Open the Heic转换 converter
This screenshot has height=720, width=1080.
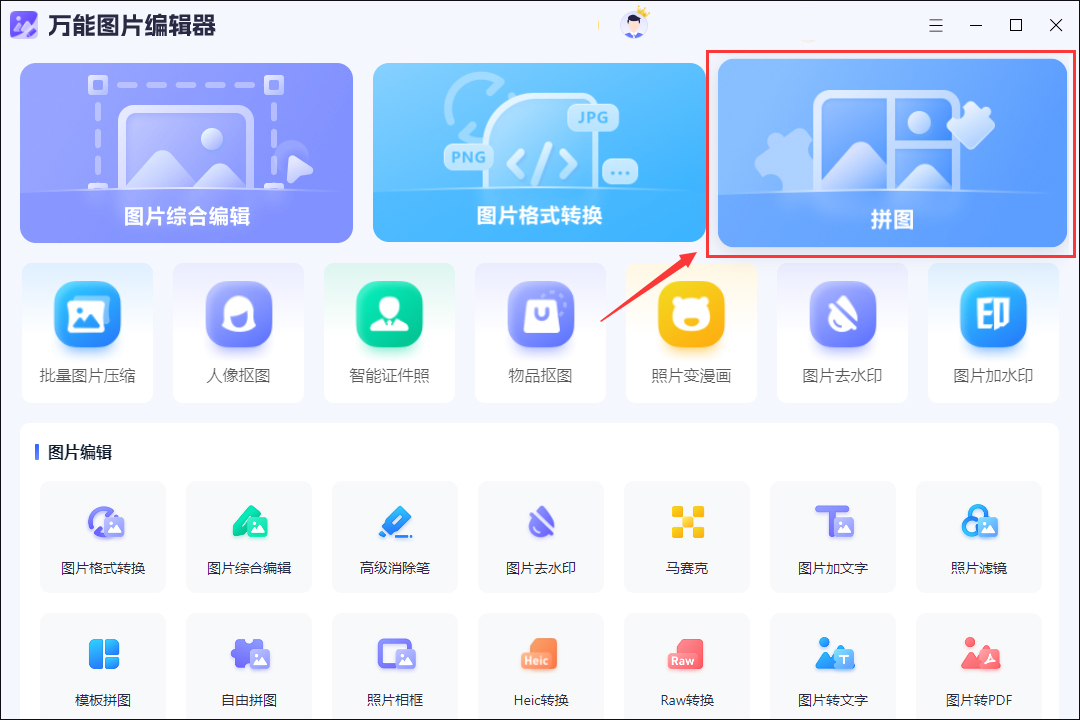click(541, 665)
